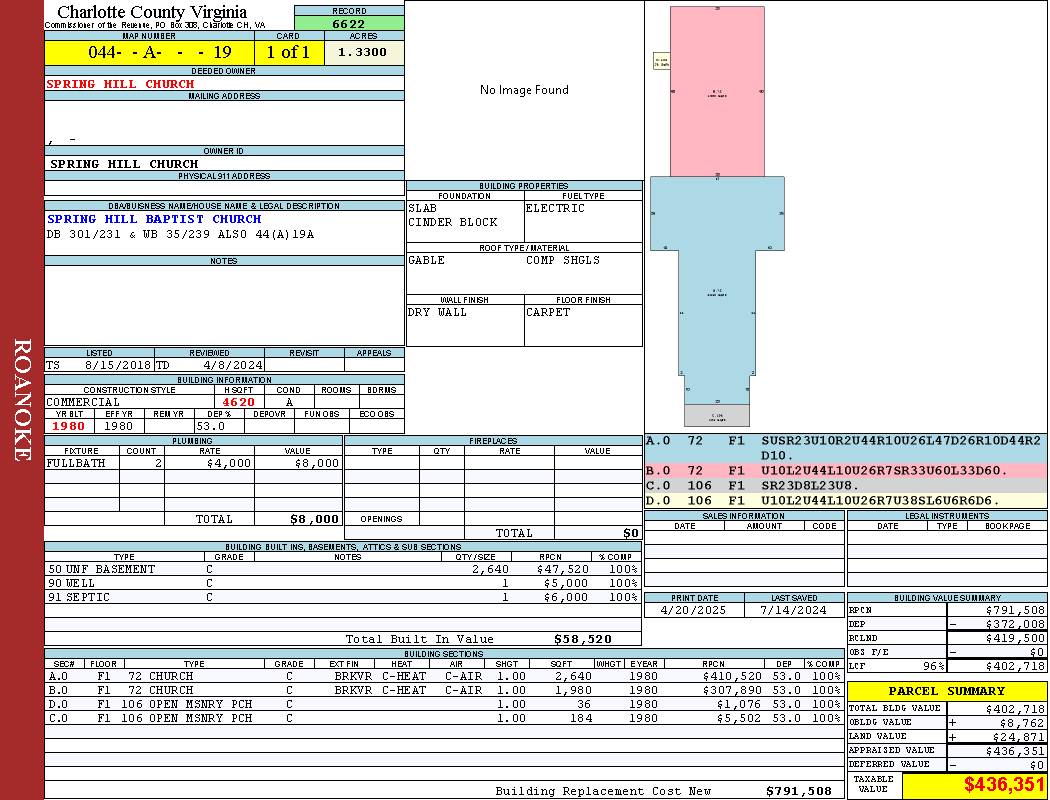Viewport: 1050px width, 800px height.
Task: Click LAND VALUE $24,871
Action: 1019,737
